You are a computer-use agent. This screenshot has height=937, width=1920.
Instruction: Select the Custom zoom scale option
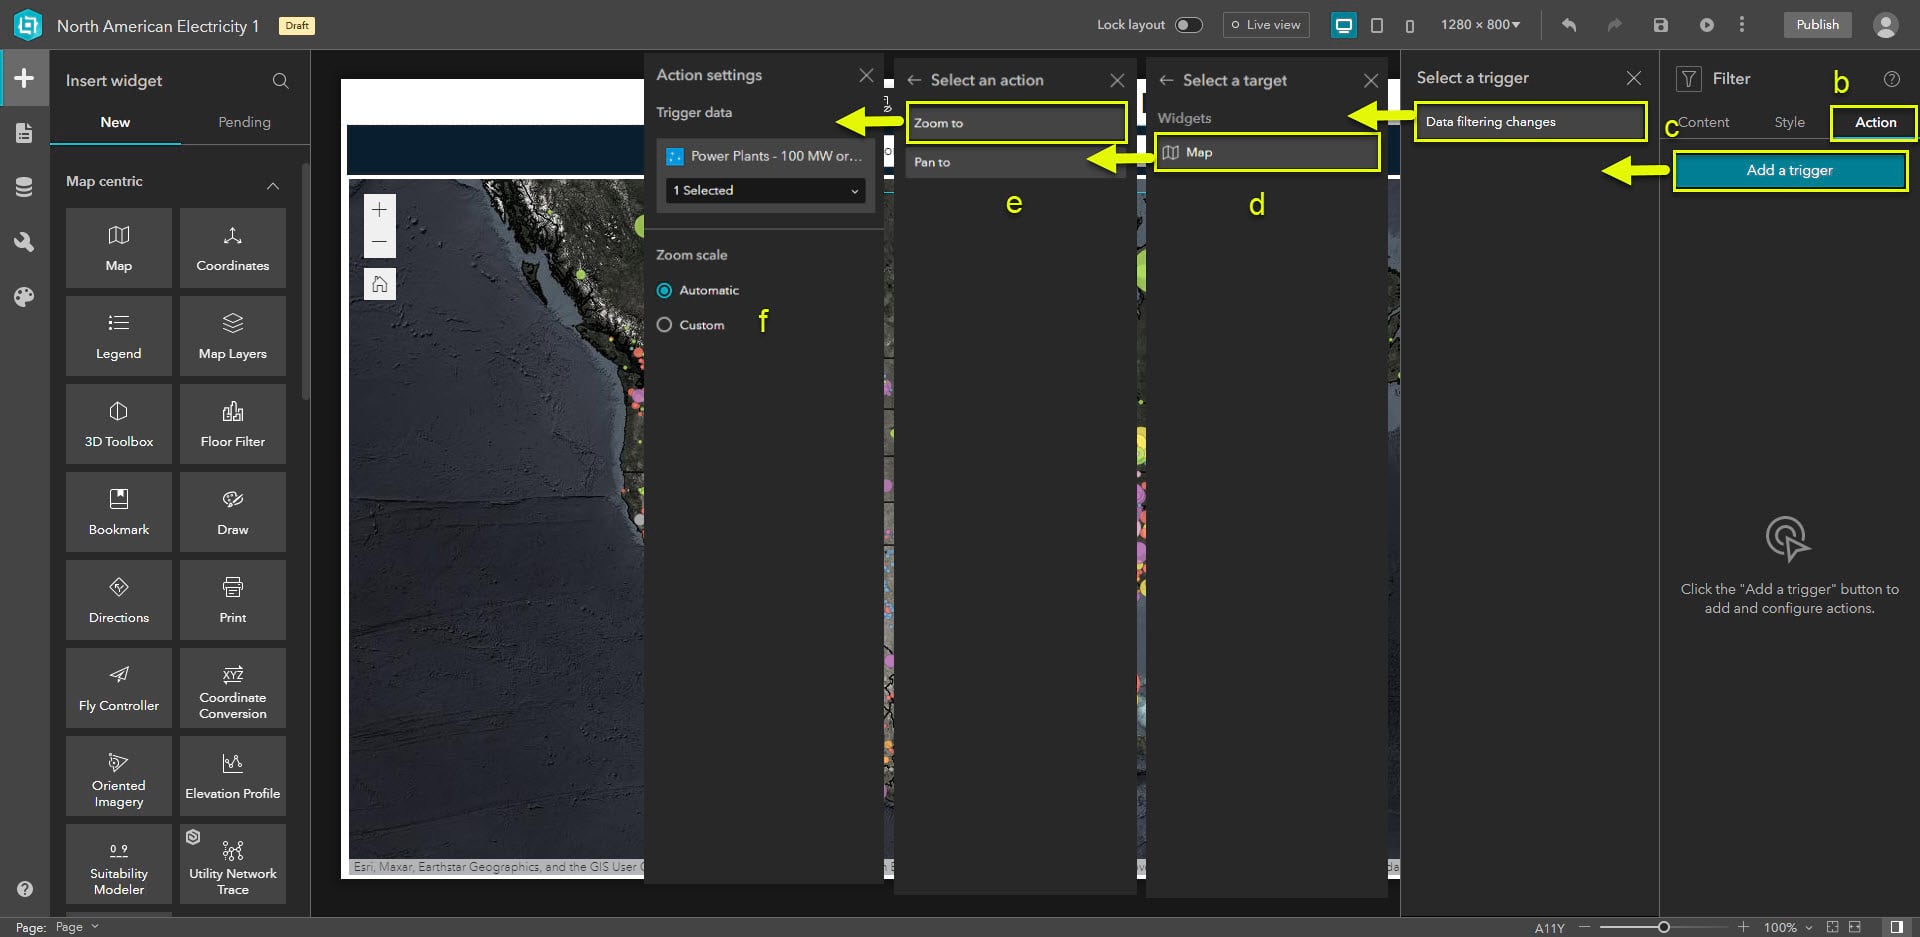coord(664,324)
